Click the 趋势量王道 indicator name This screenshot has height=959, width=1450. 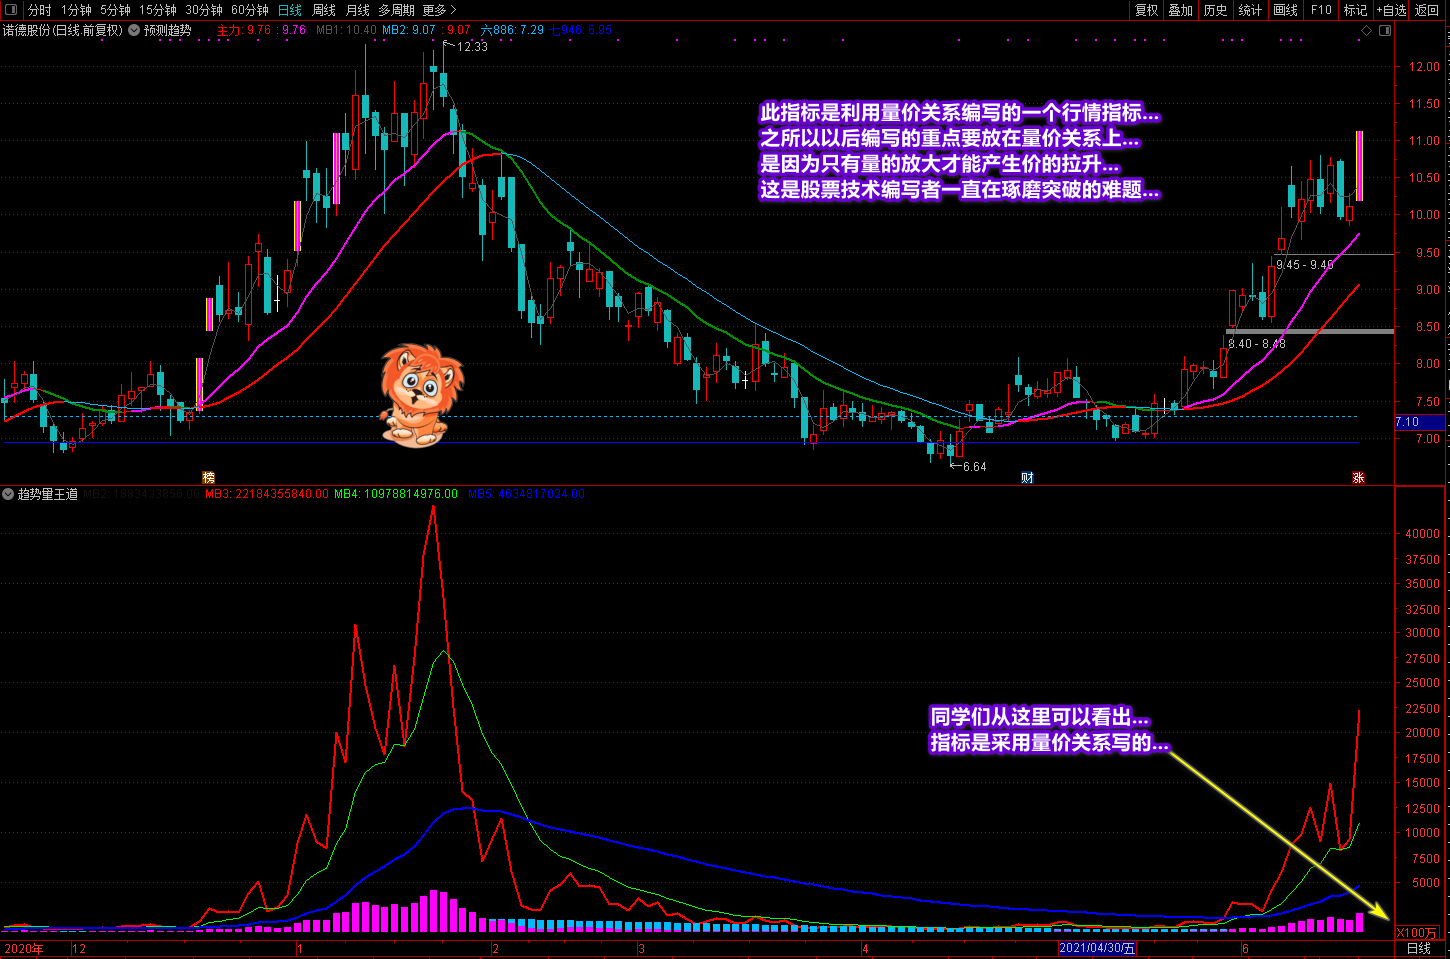[x=47, y=494]
